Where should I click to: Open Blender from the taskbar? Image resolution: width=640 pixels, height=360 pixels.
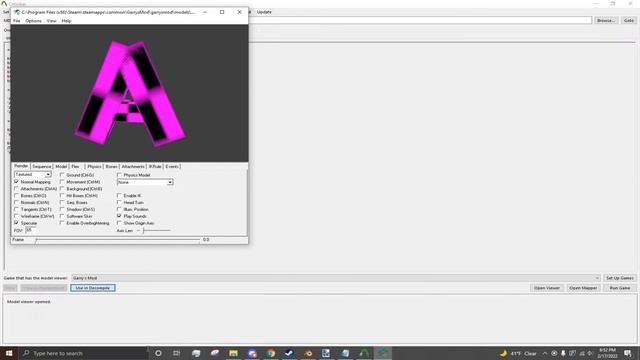tap(308, 353)
